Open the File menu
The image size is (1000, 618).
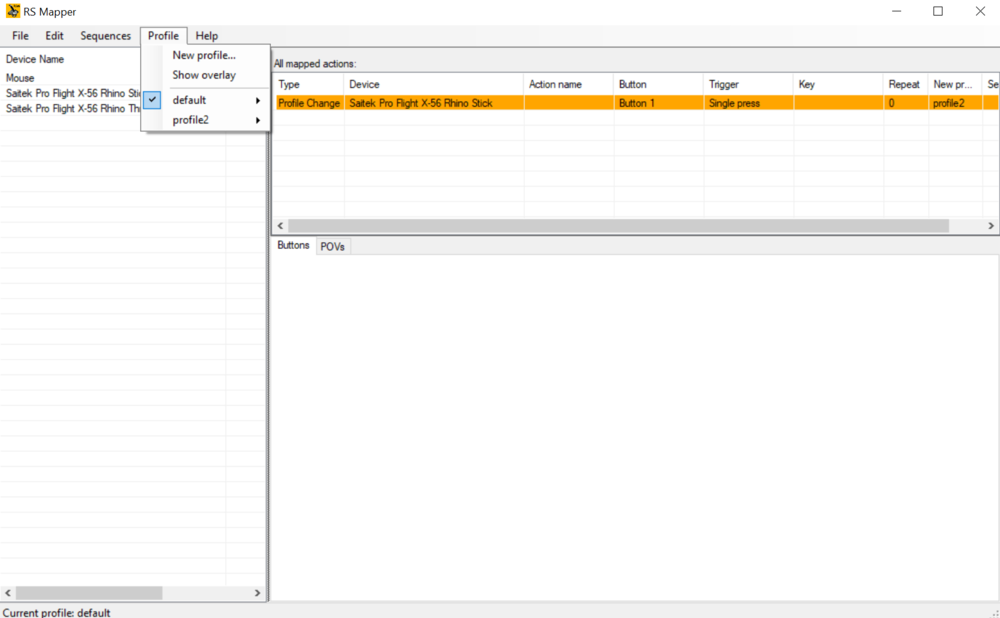tap(20, 36)
